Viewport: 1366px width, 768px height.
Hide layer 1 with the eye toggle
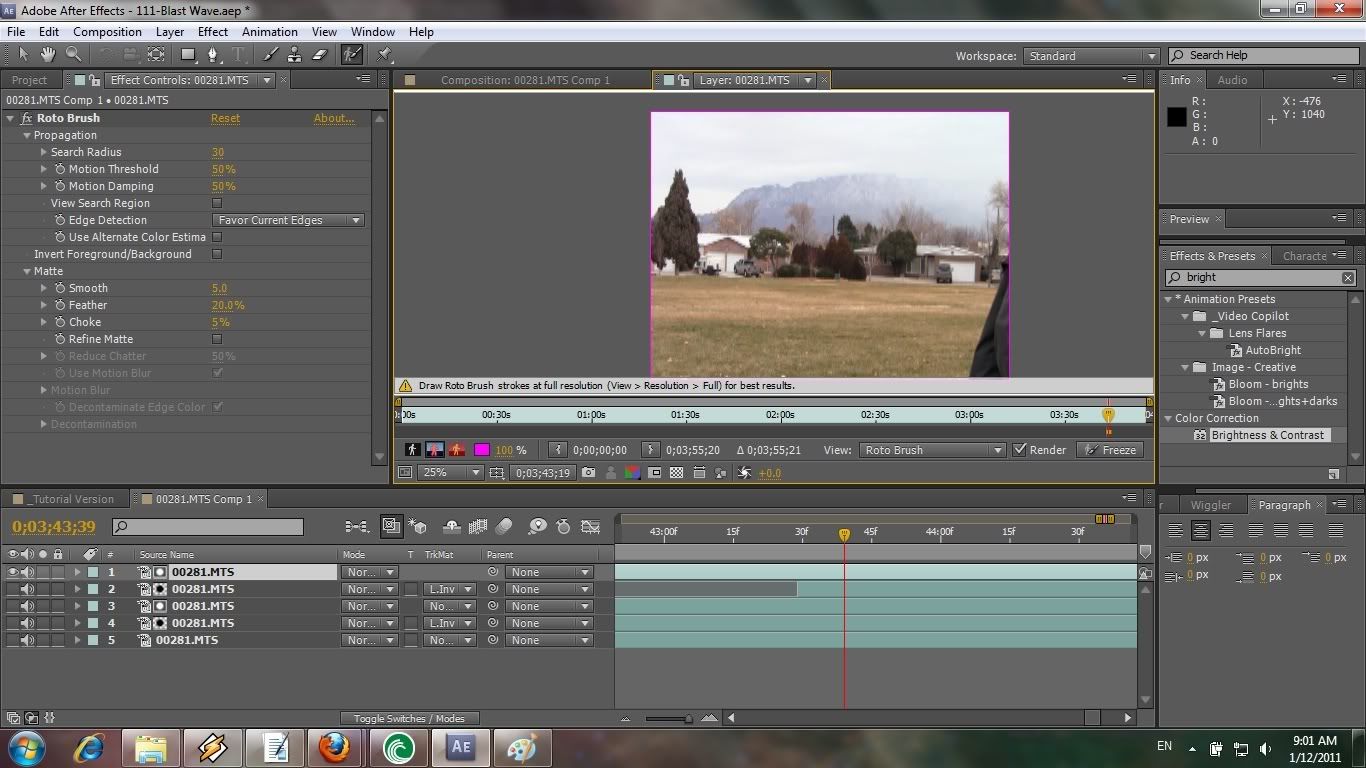(13, 572)
